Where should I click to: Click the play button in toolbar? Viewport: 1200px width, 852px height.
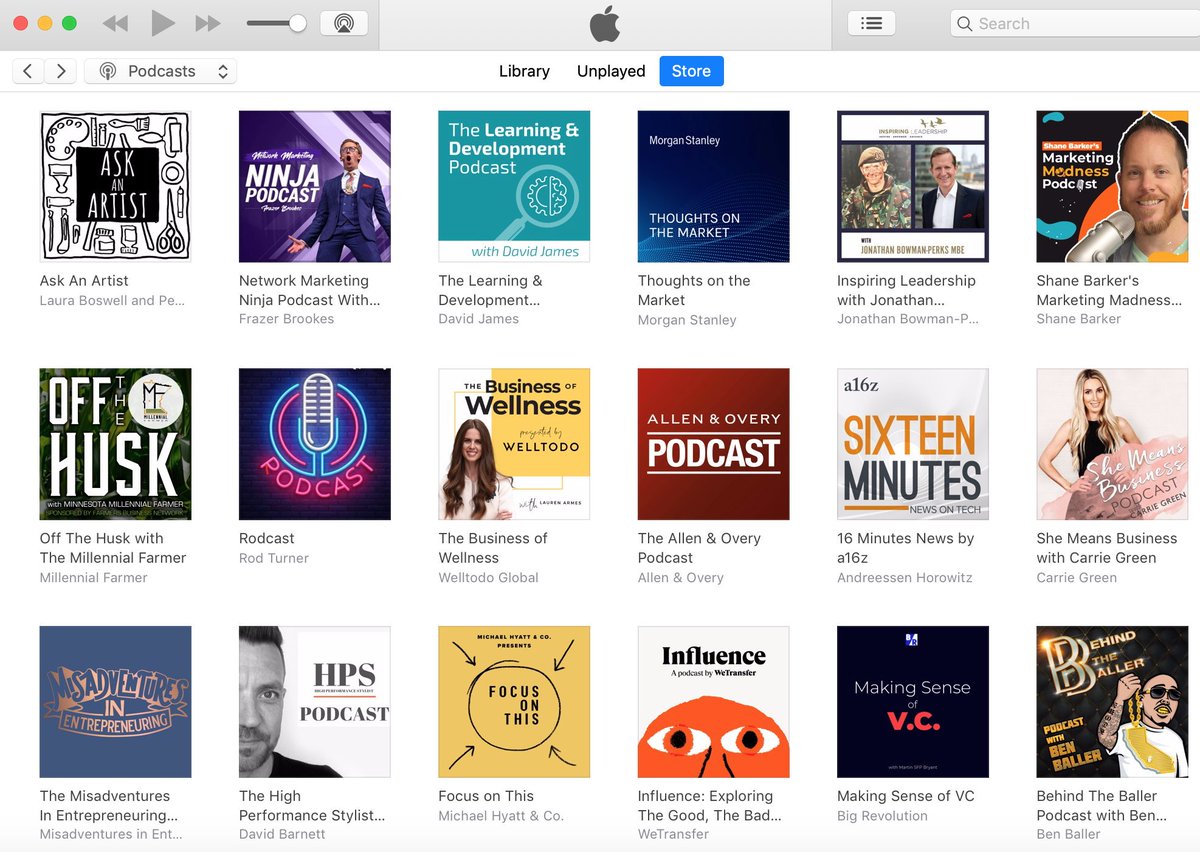pyautogui.click(x=162, y=23)
